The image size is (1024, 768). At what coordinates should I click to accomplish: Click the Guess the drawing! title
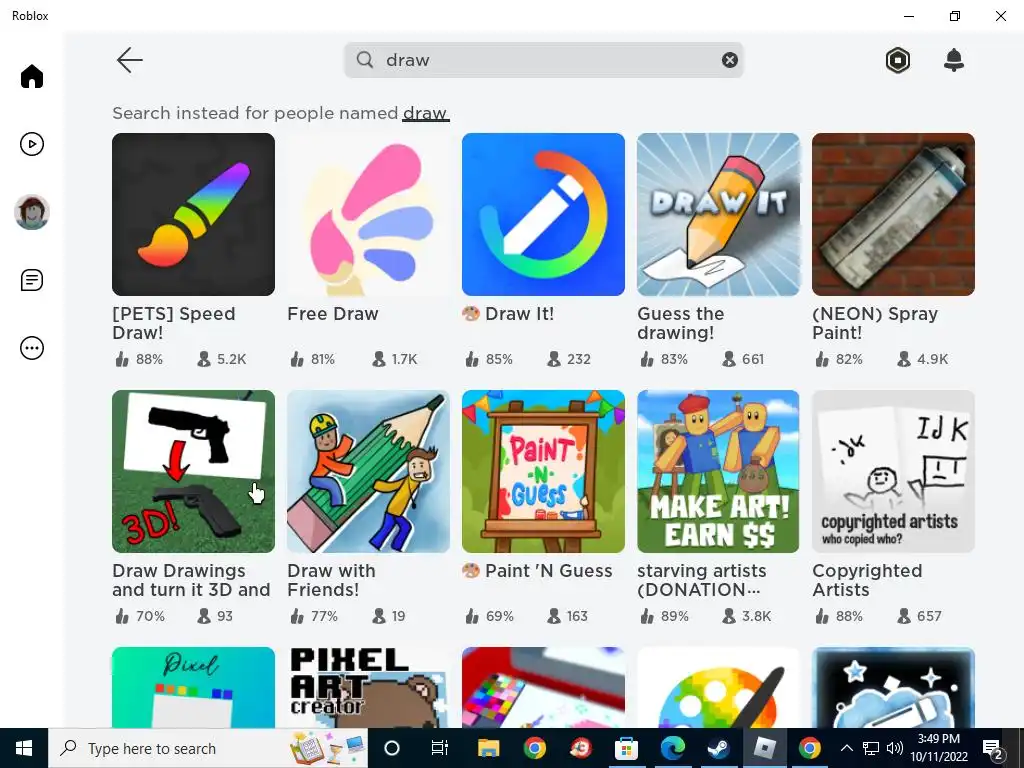click(680, 323)
